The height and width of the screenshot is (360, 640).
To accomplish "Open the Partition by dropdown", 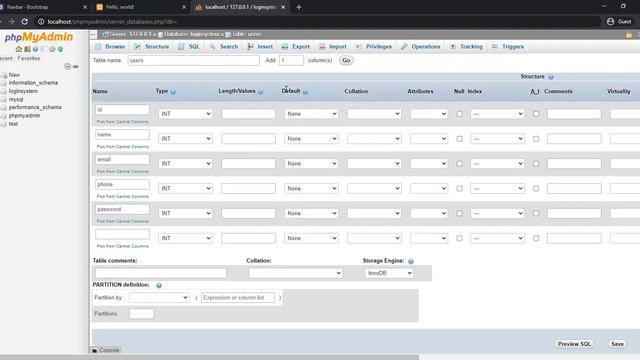I will coord(159,298).
